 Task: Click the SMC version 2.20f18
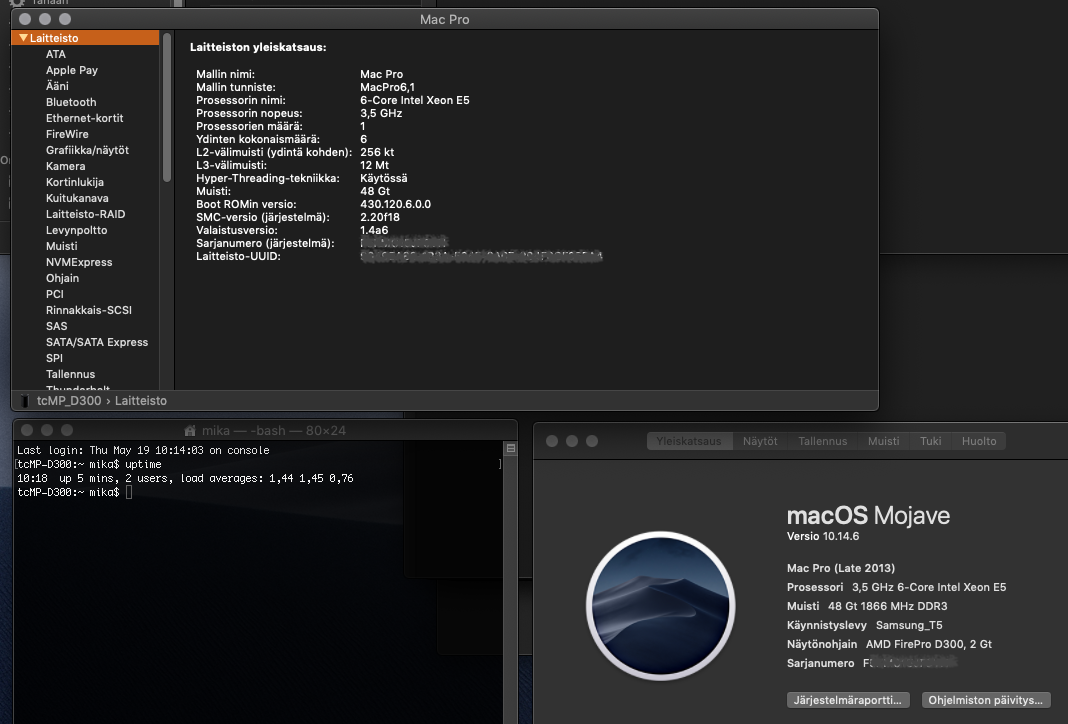pos(379,217)
